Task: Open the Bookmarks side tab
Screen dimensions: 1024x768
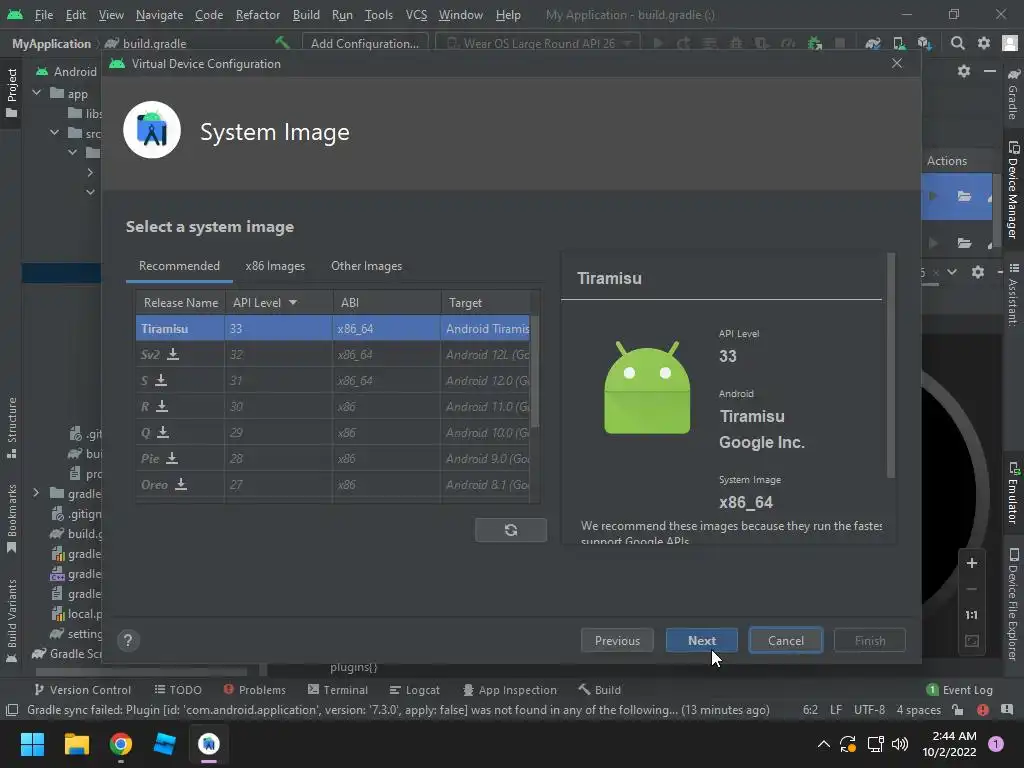Action: point(11,519)
